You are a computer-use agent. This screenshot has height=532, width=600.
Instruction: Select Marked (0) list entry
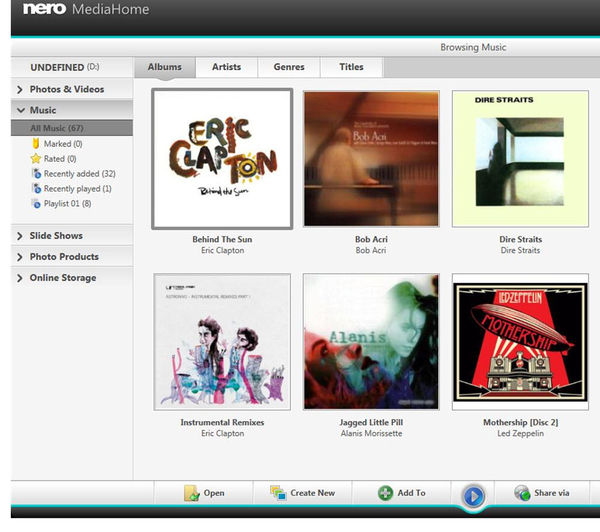click(63, 144)
